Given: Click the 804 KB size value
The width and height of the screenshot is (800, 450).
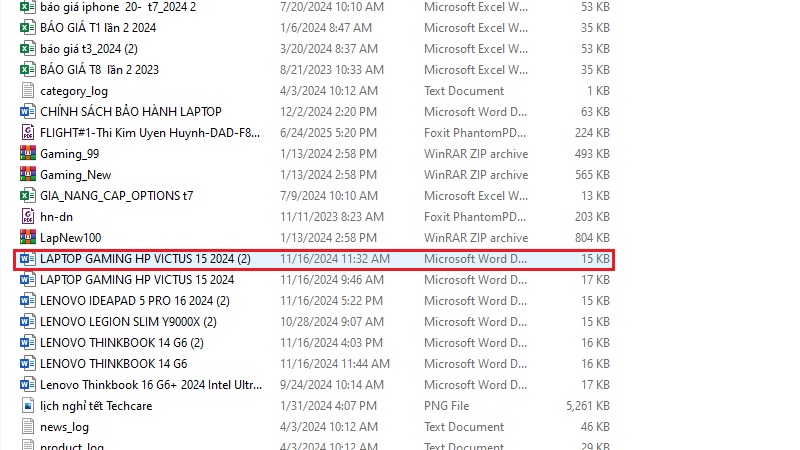Looking at the screenshot, I should pos(592,238).
